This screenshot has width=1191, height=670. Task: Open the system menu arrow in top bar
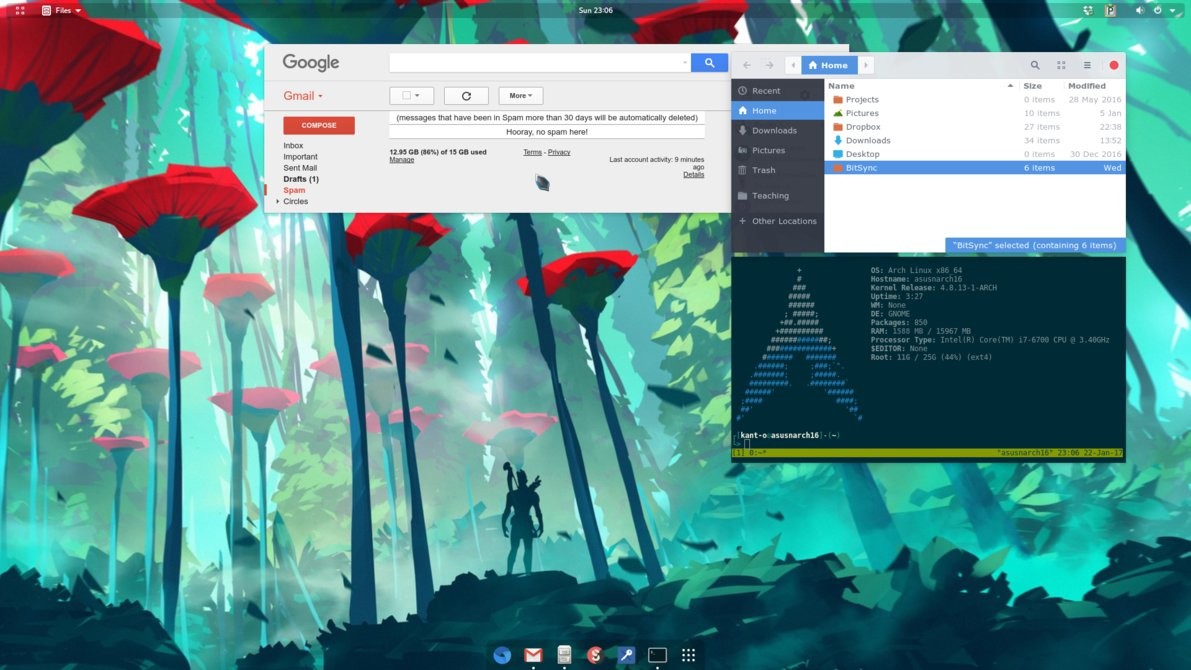point(1173,11)
